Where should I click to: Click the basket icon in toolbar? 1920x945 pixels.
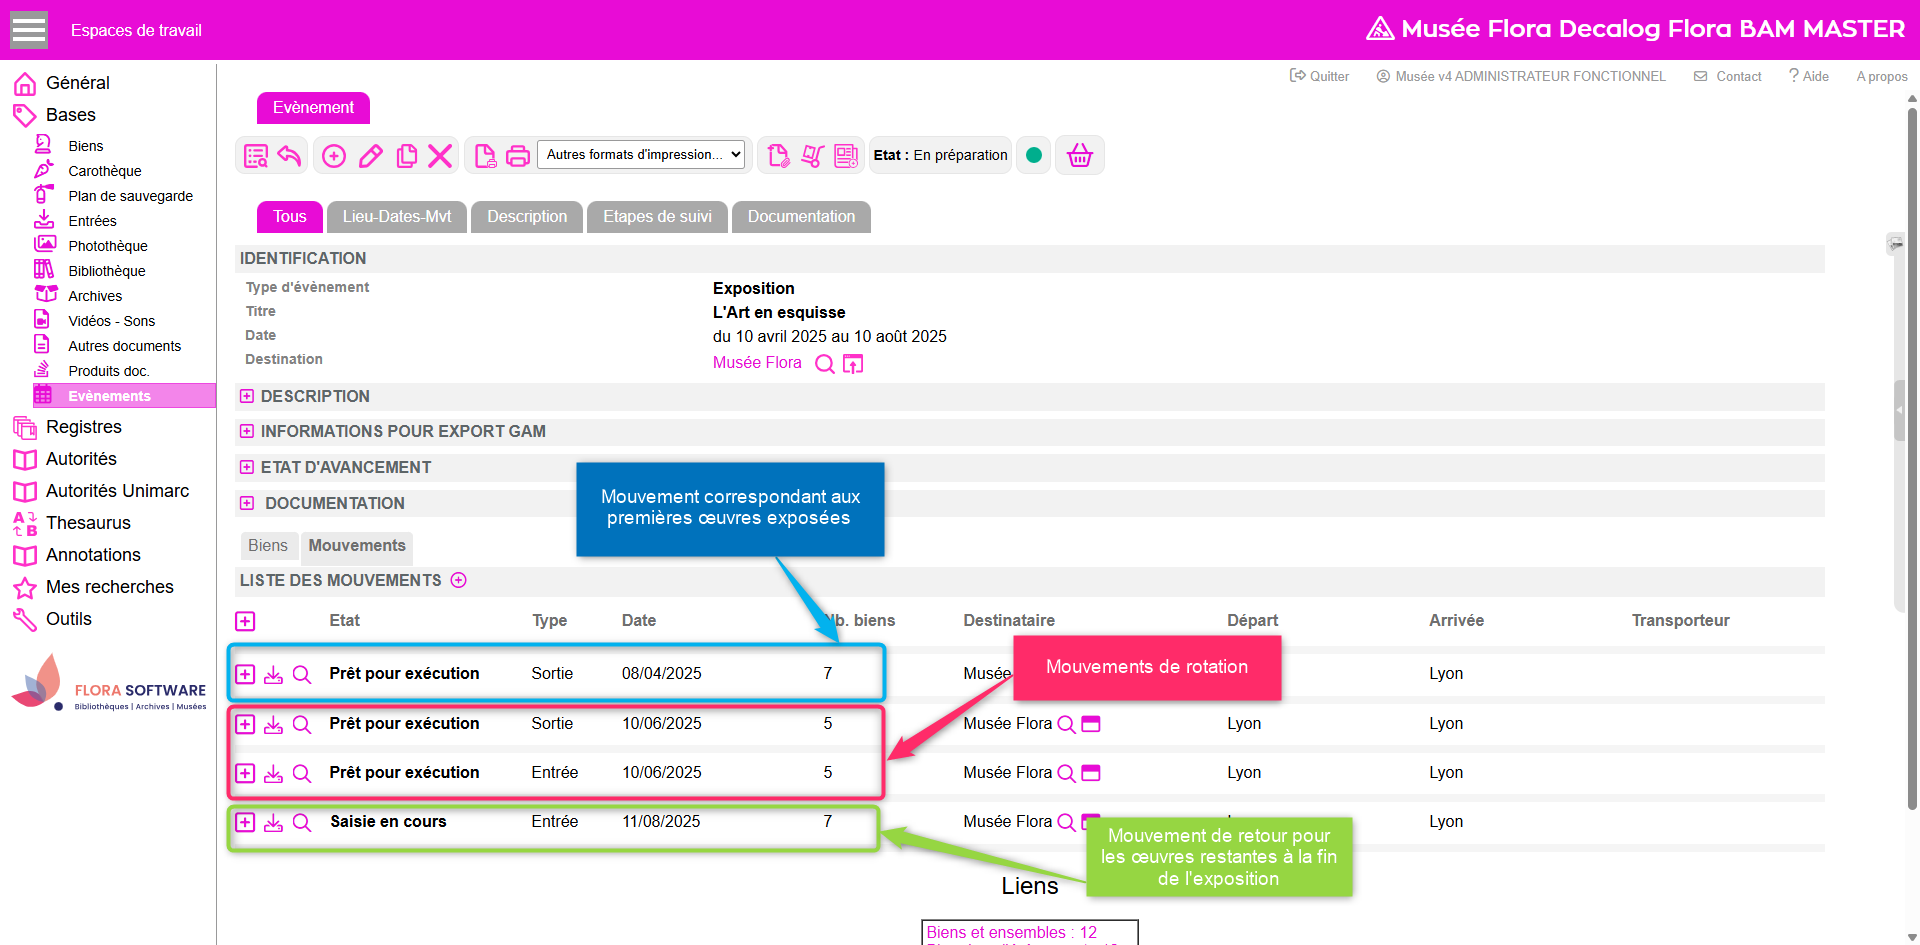1080,155
